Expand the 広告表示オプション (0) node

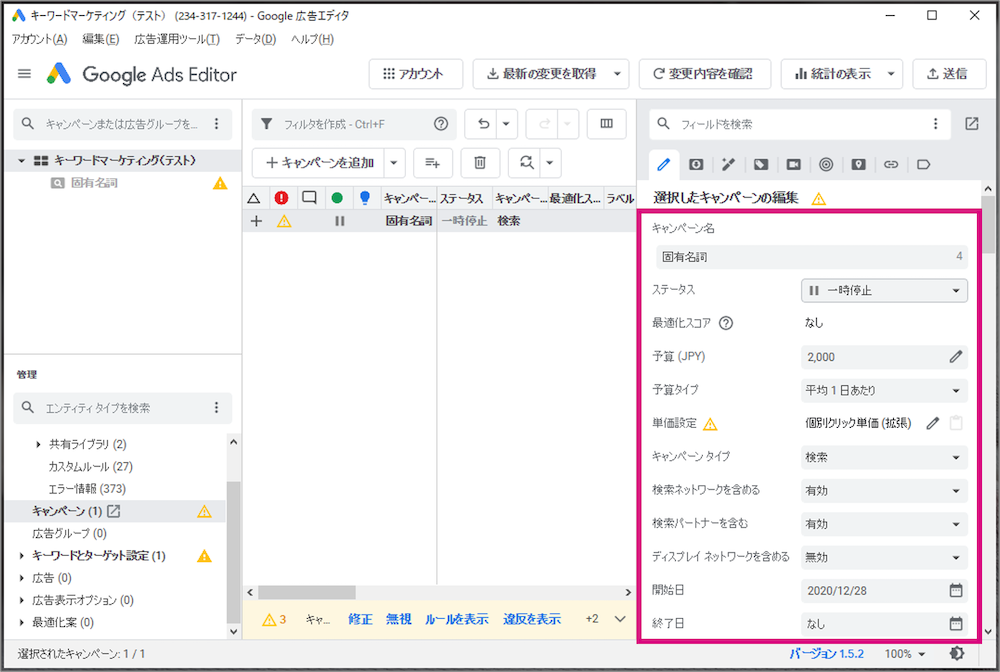pyautogui.click(x=22, y=601)
